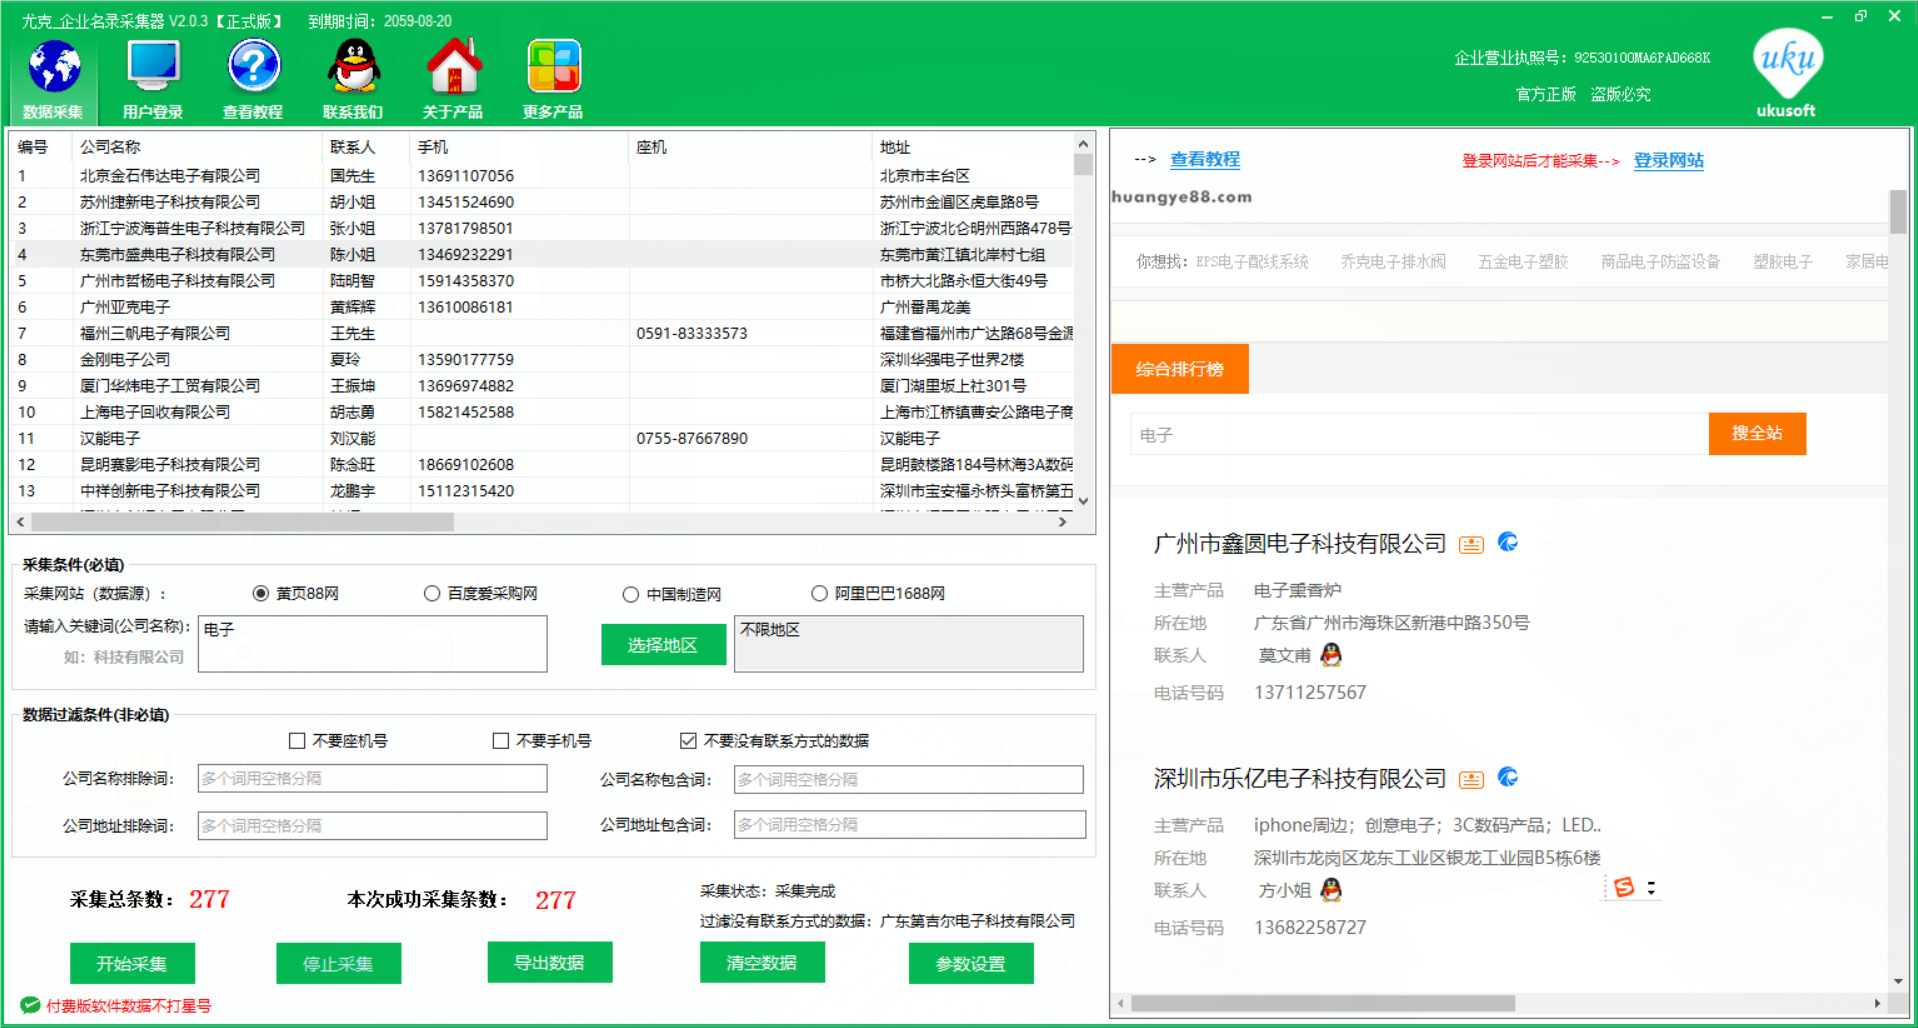Image resolution: width=1918 pixels, height=1028 pixels.
Task: Open 参数设置 settings button
Action: pyautogui.click(x=971, y=964)
